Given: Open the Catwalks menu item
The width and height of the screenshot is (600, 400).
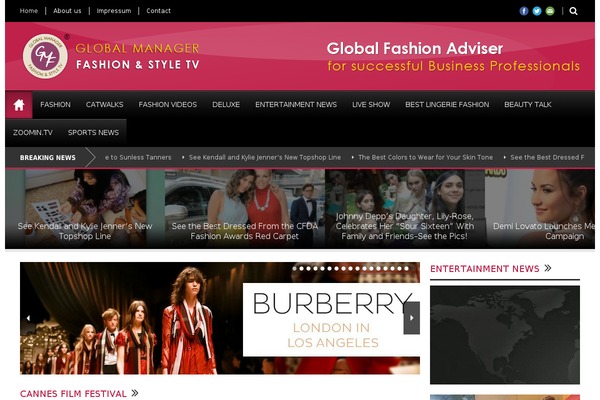Looking at the screenshot, I should (104, 104).
